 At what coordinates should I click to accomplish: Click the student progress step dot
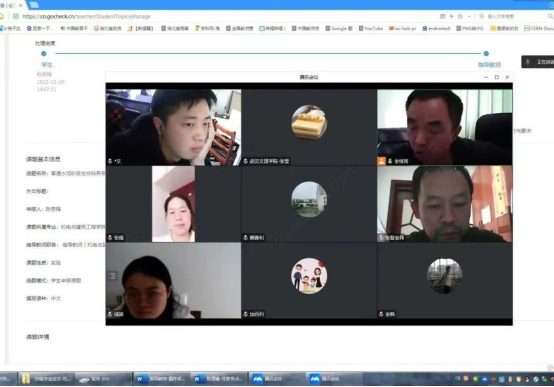(43, 54)
